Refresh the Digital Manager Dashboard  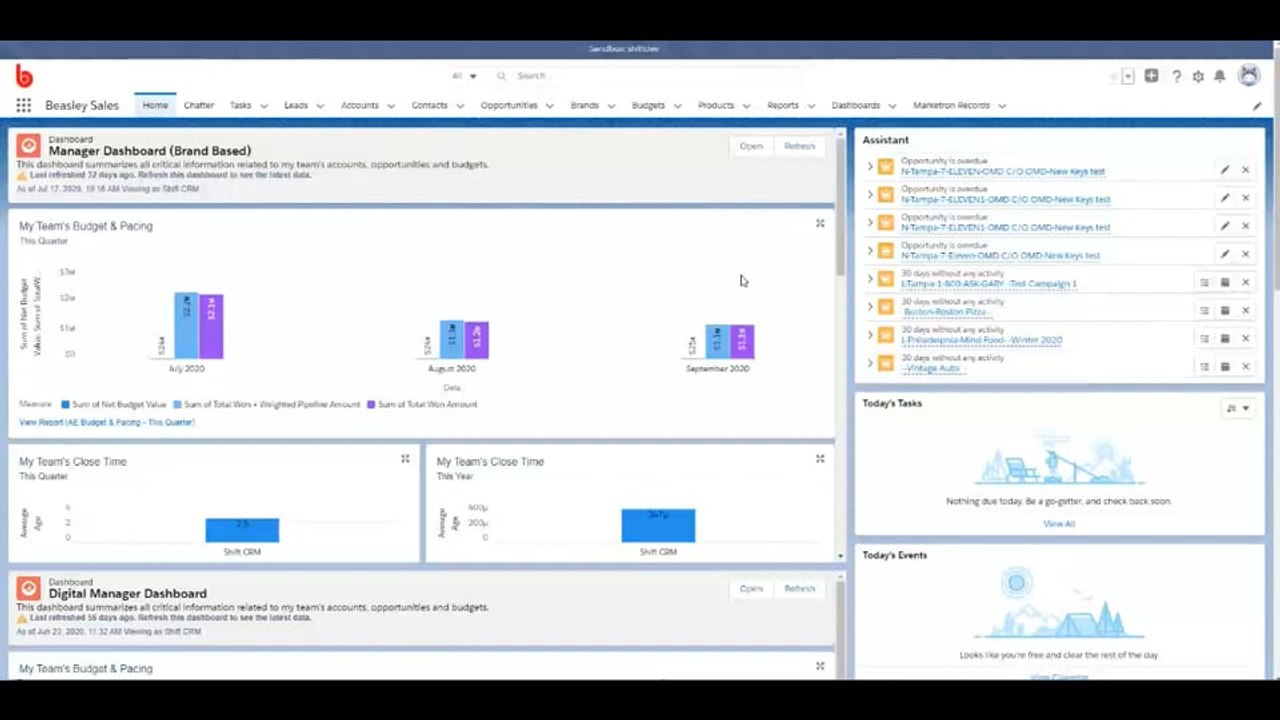click(x=800, y=589)
